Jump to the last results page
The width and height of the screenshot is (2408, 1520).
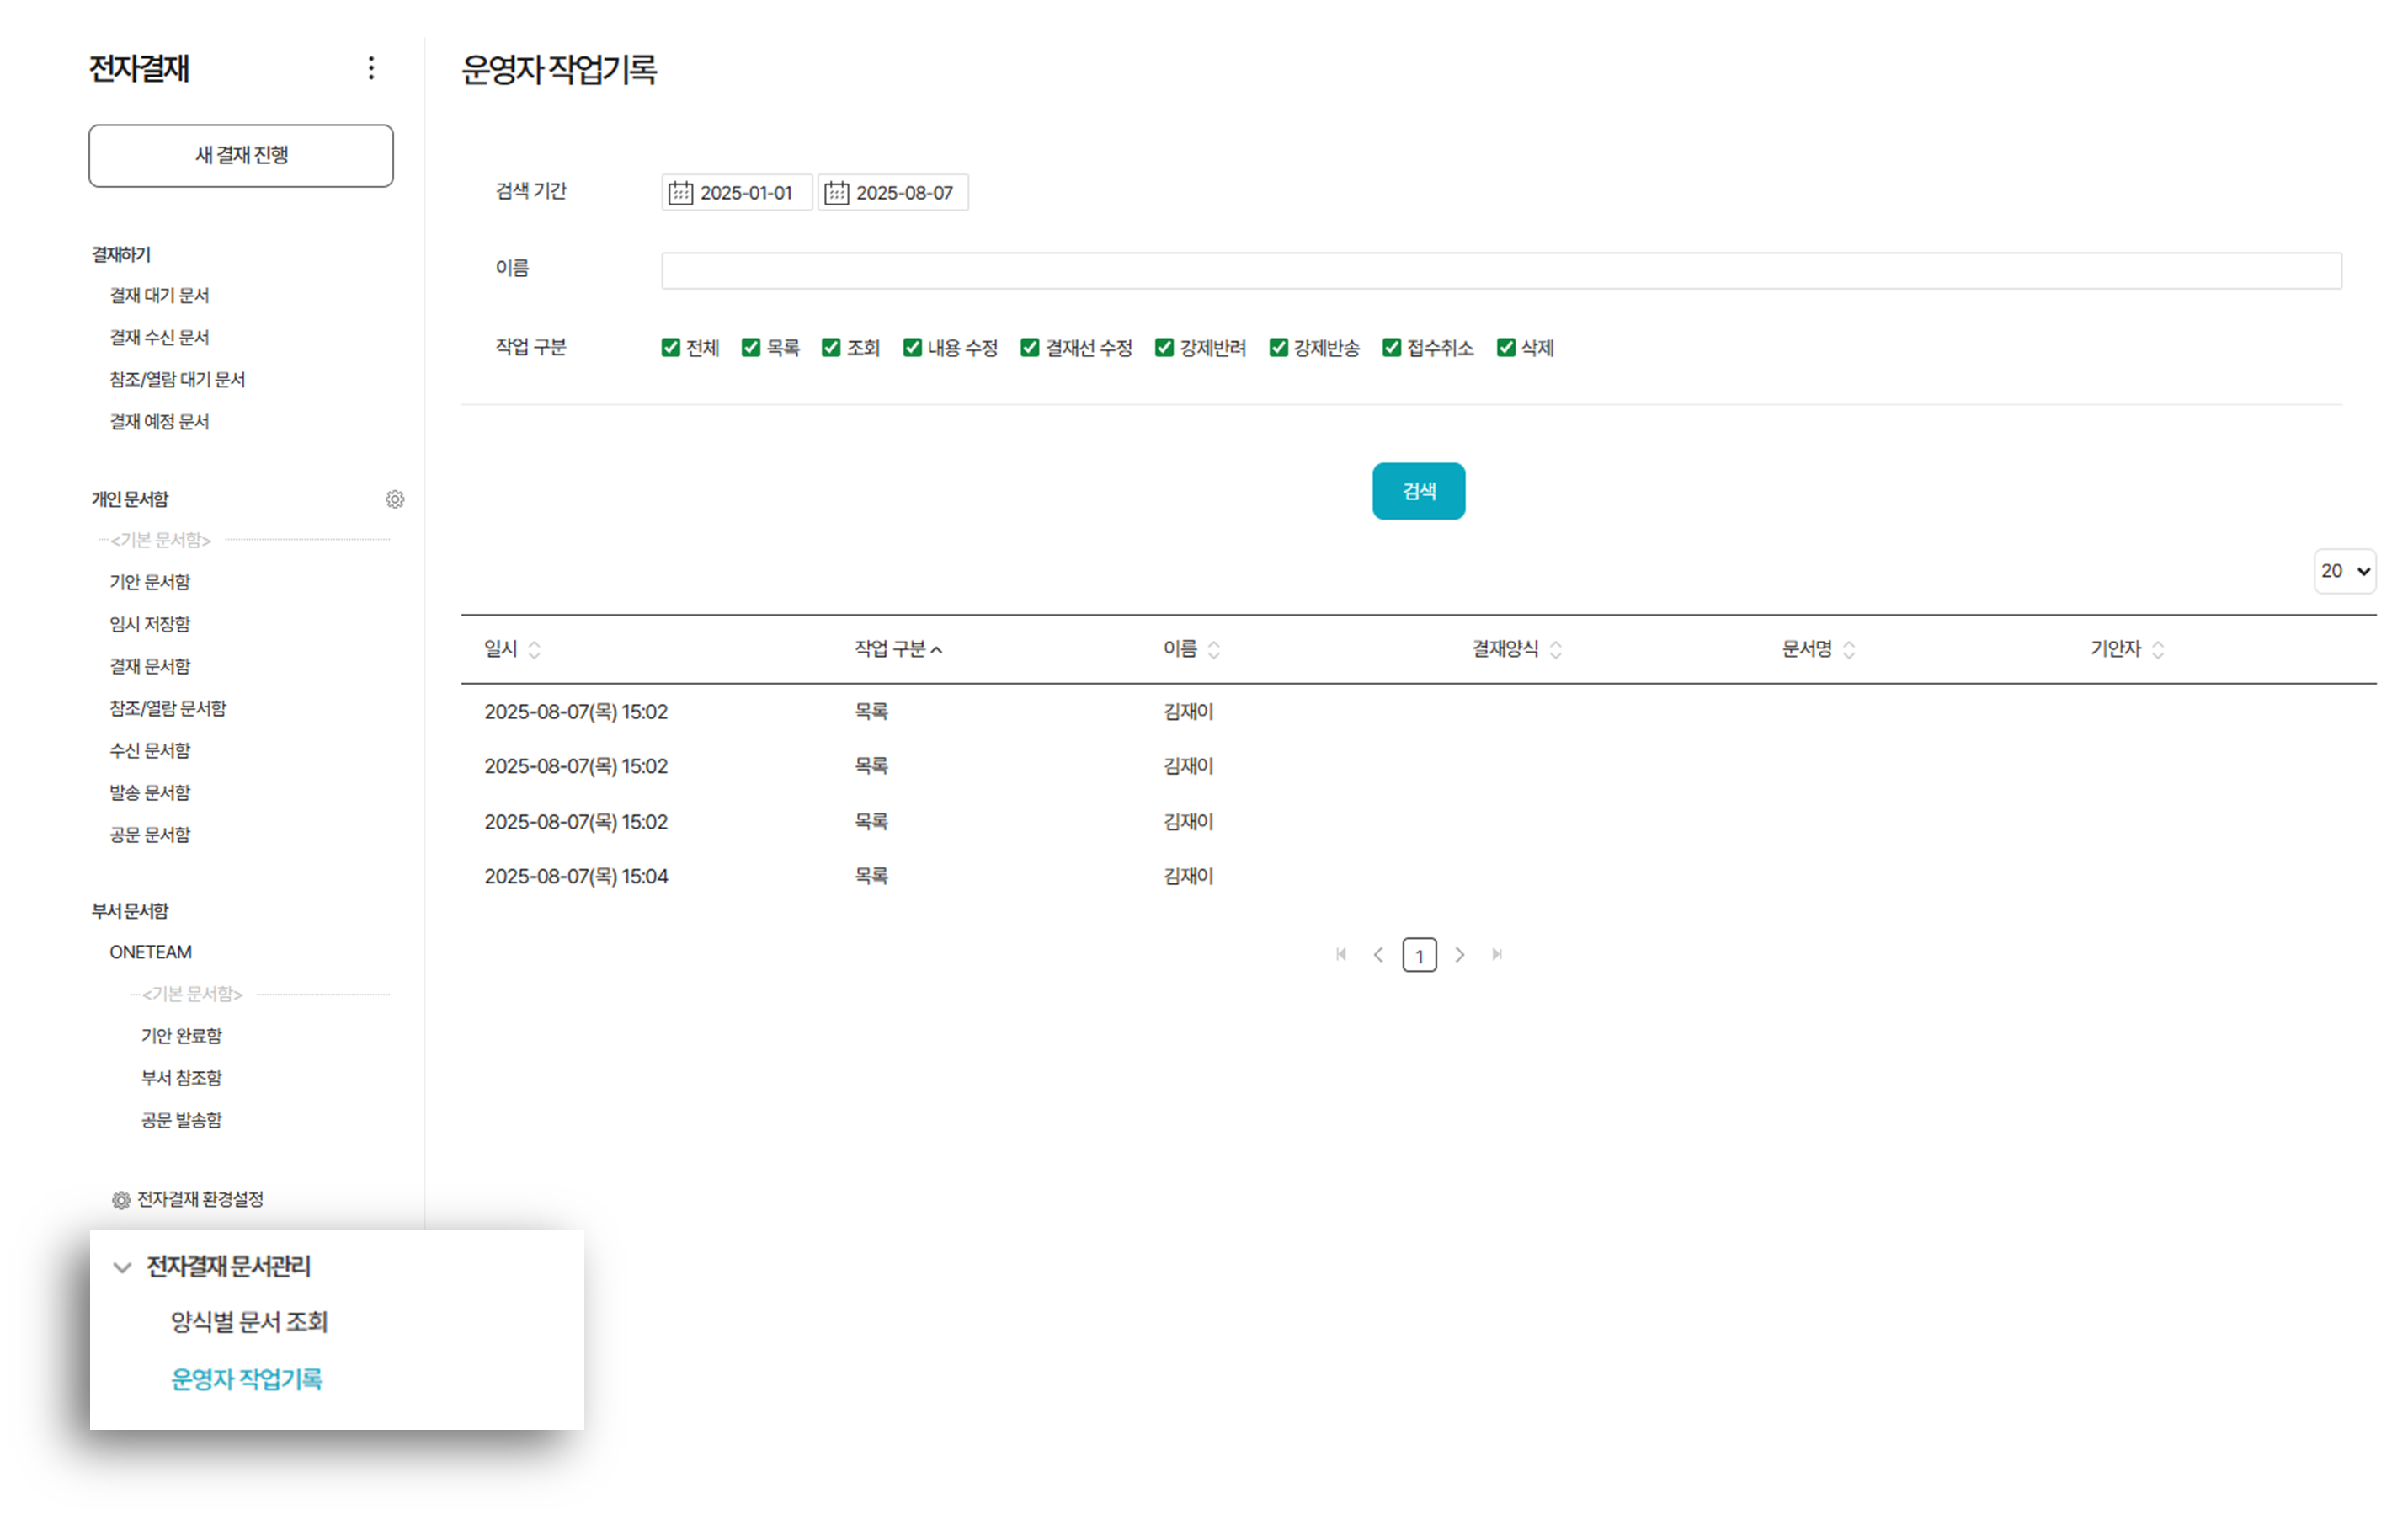tap(1497, 955)
